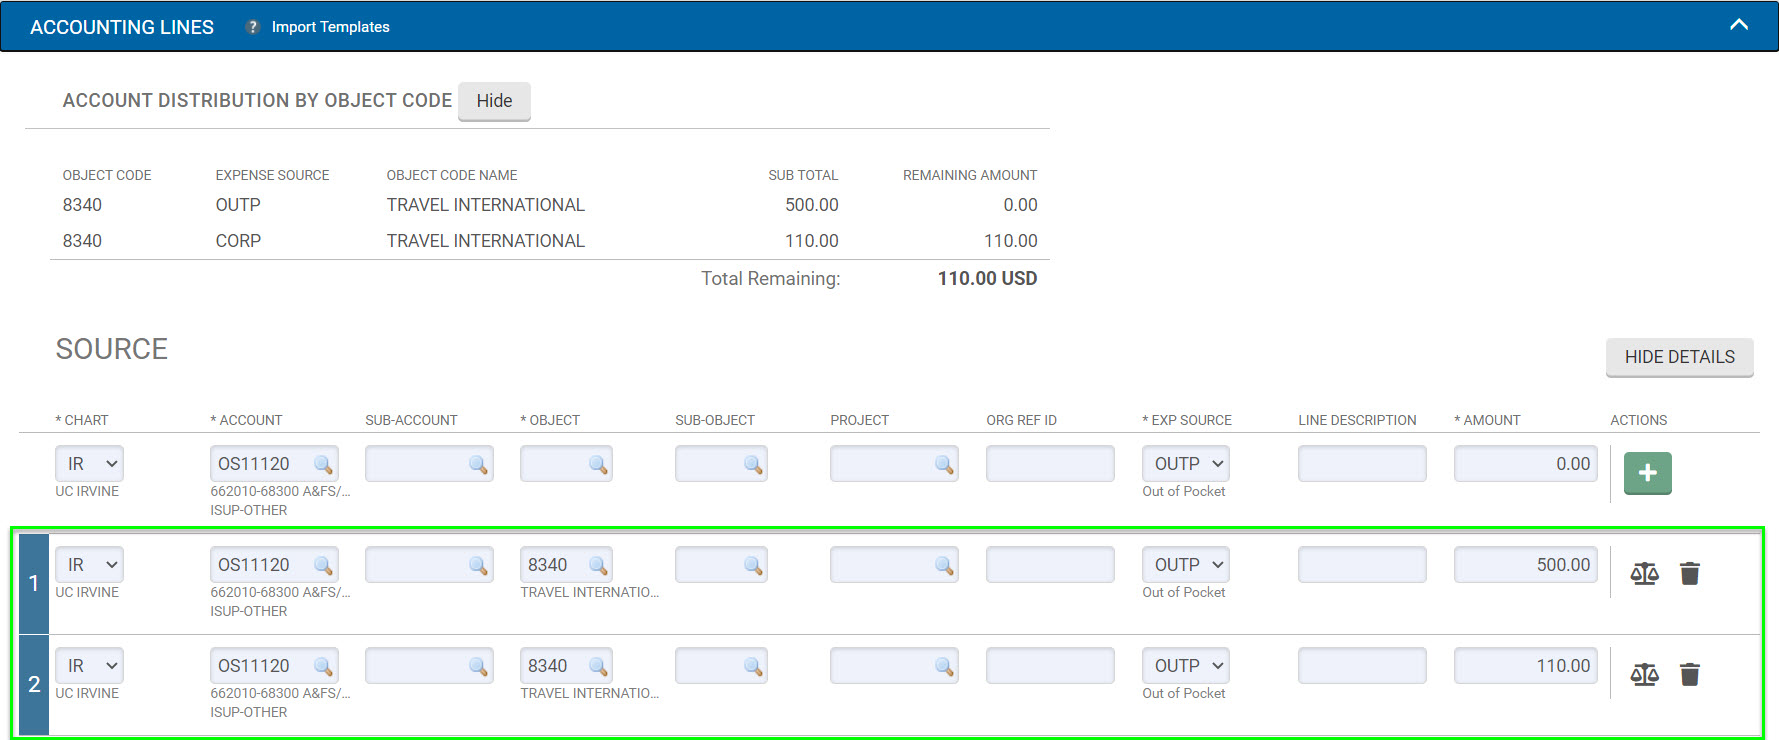Click the line description field in new line row
Viewport: 1779px width, 740px height.
click(x=1362, y=464)
